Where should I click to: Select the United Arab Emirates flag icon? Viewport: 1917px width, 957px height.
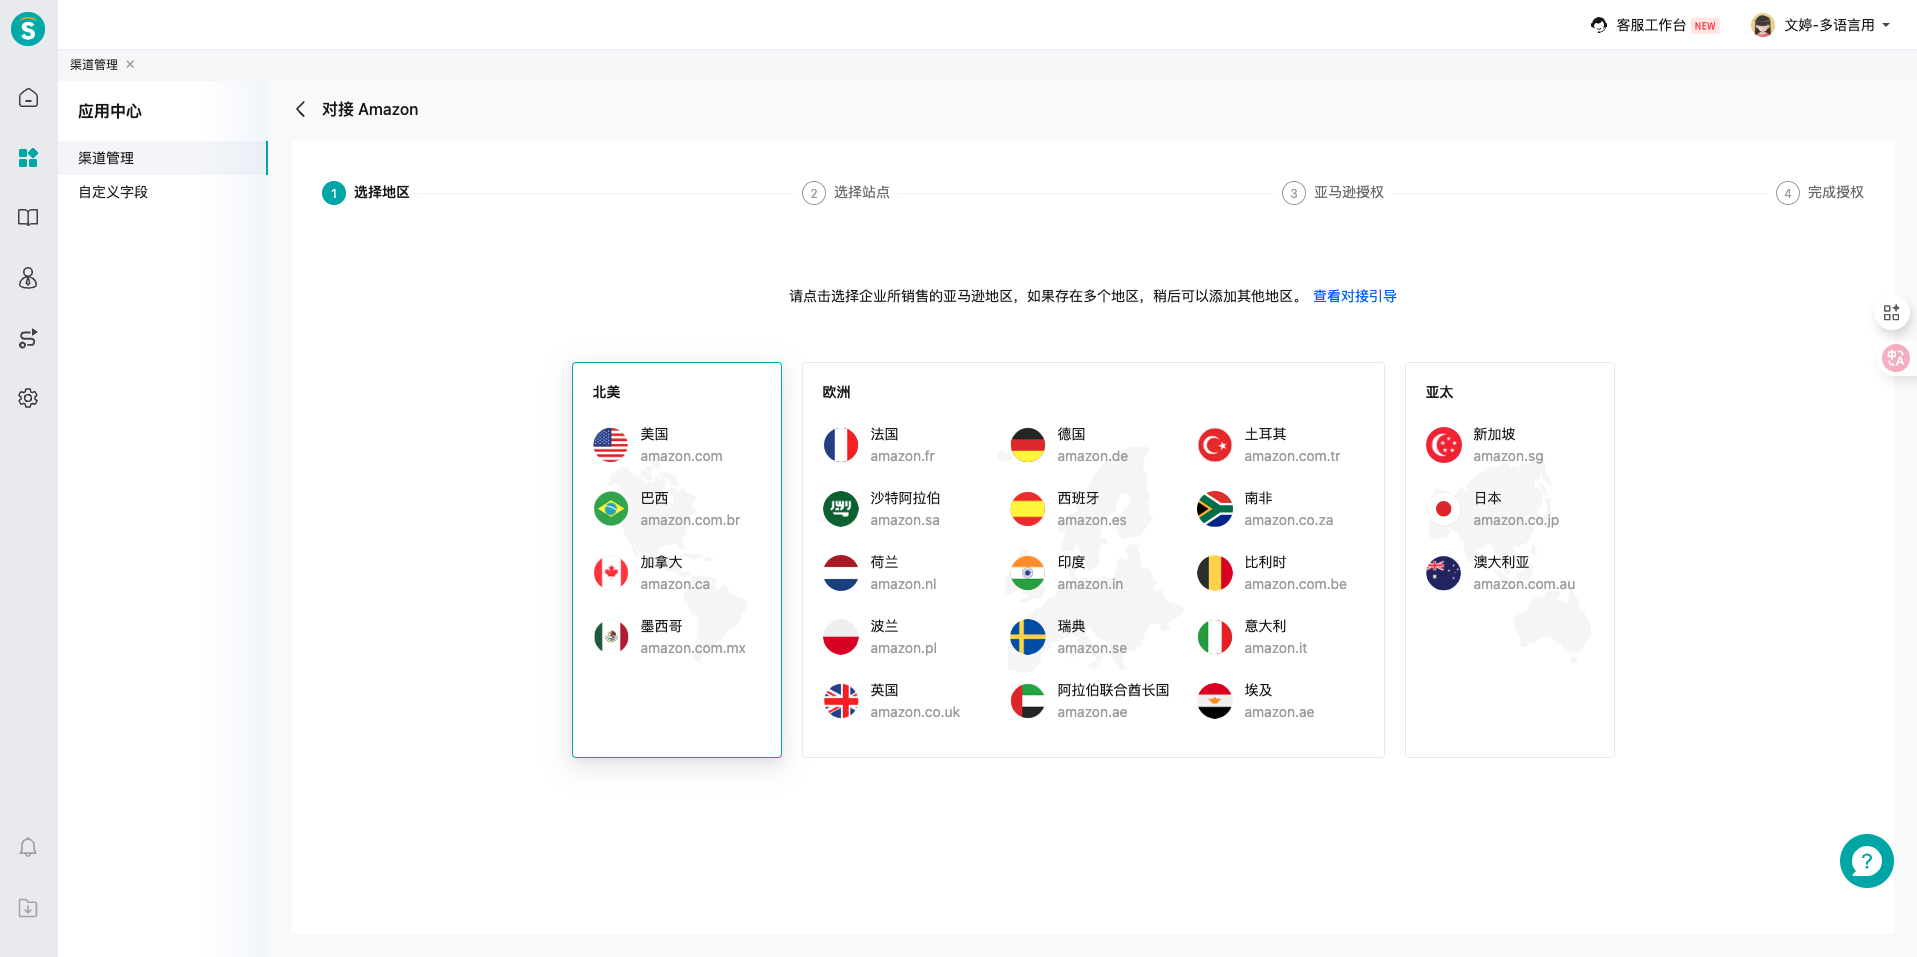[x=1027, y=701]
